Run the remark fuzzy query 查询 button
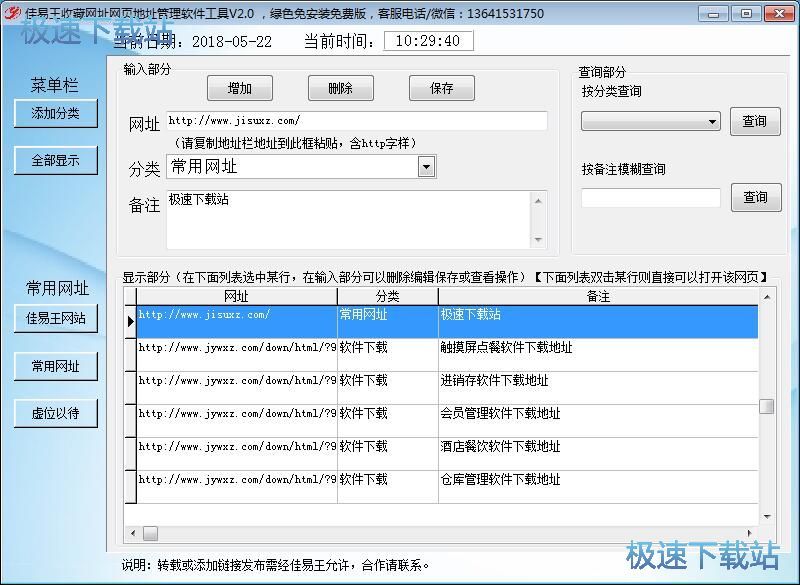 756,197
